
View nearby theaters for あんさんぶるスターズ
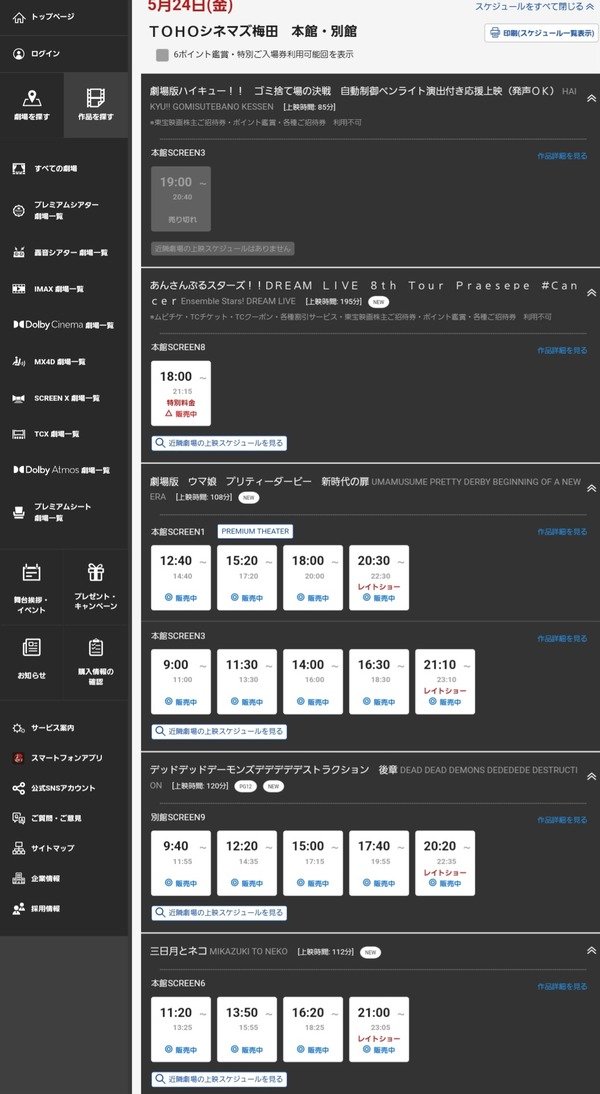[x=219, y=443]
